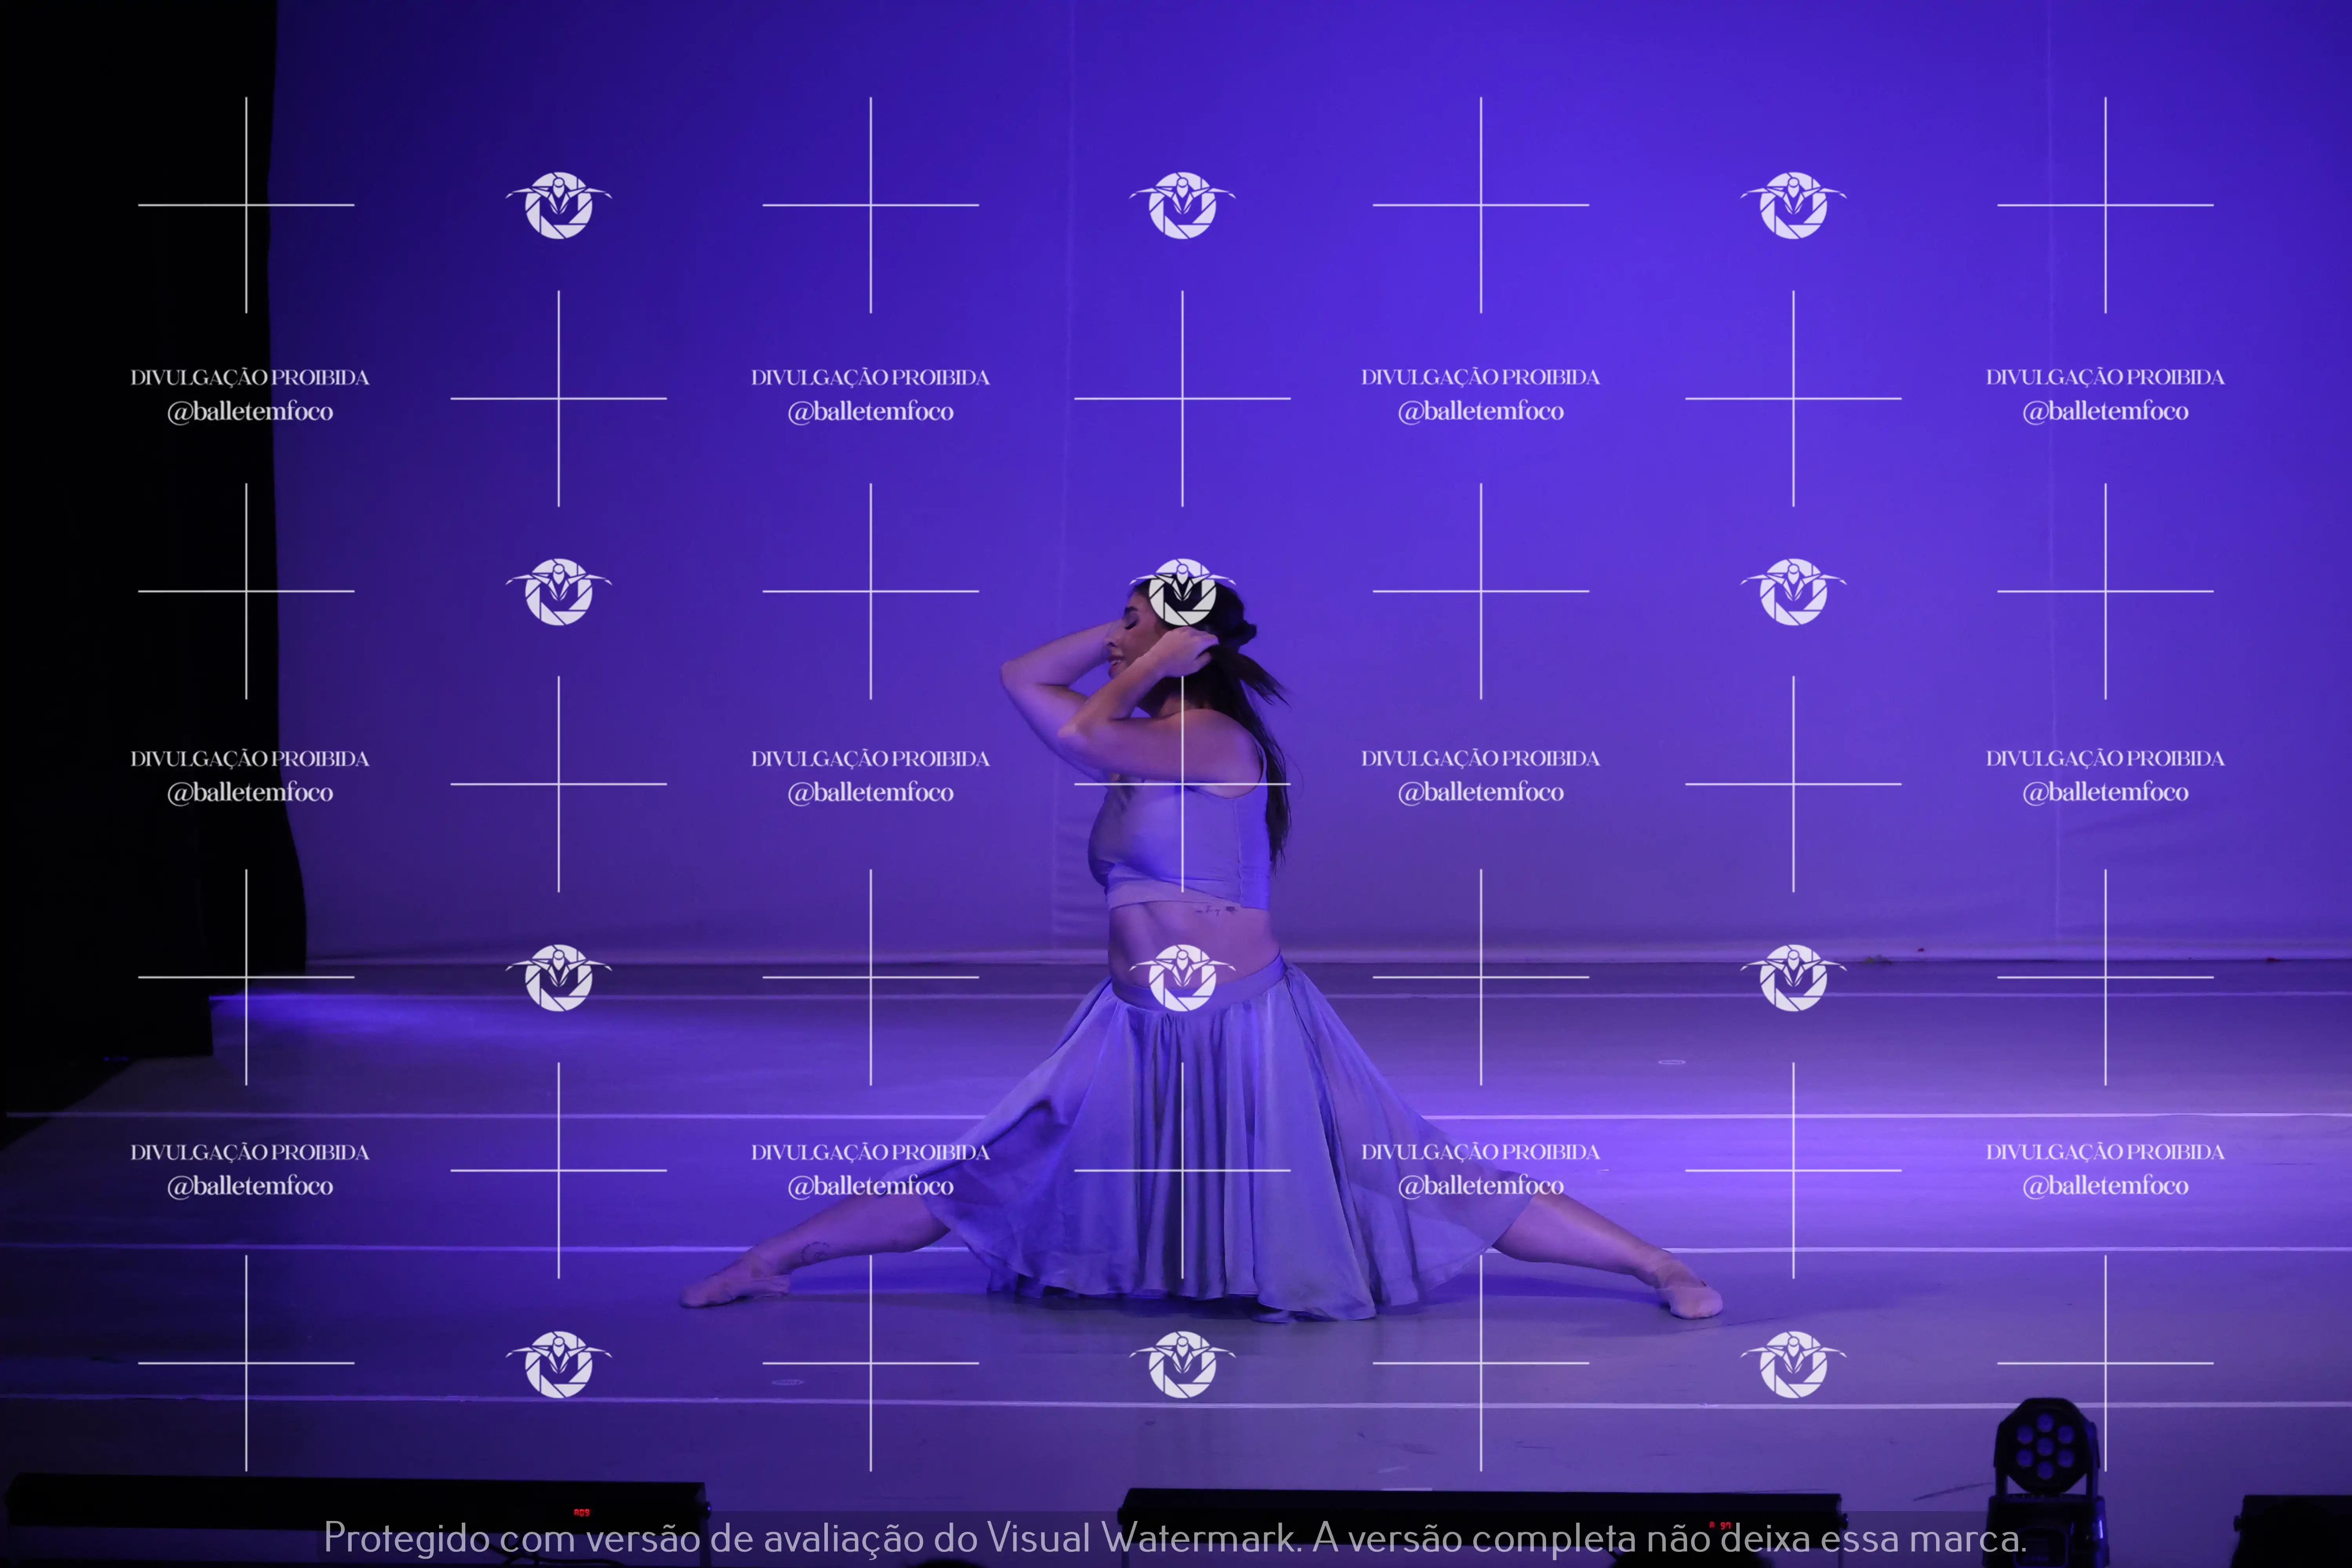Click the @balletemfoco text overlapping the dancer's skirt right side
2352x1568 pixels.
point(1480,1186)
